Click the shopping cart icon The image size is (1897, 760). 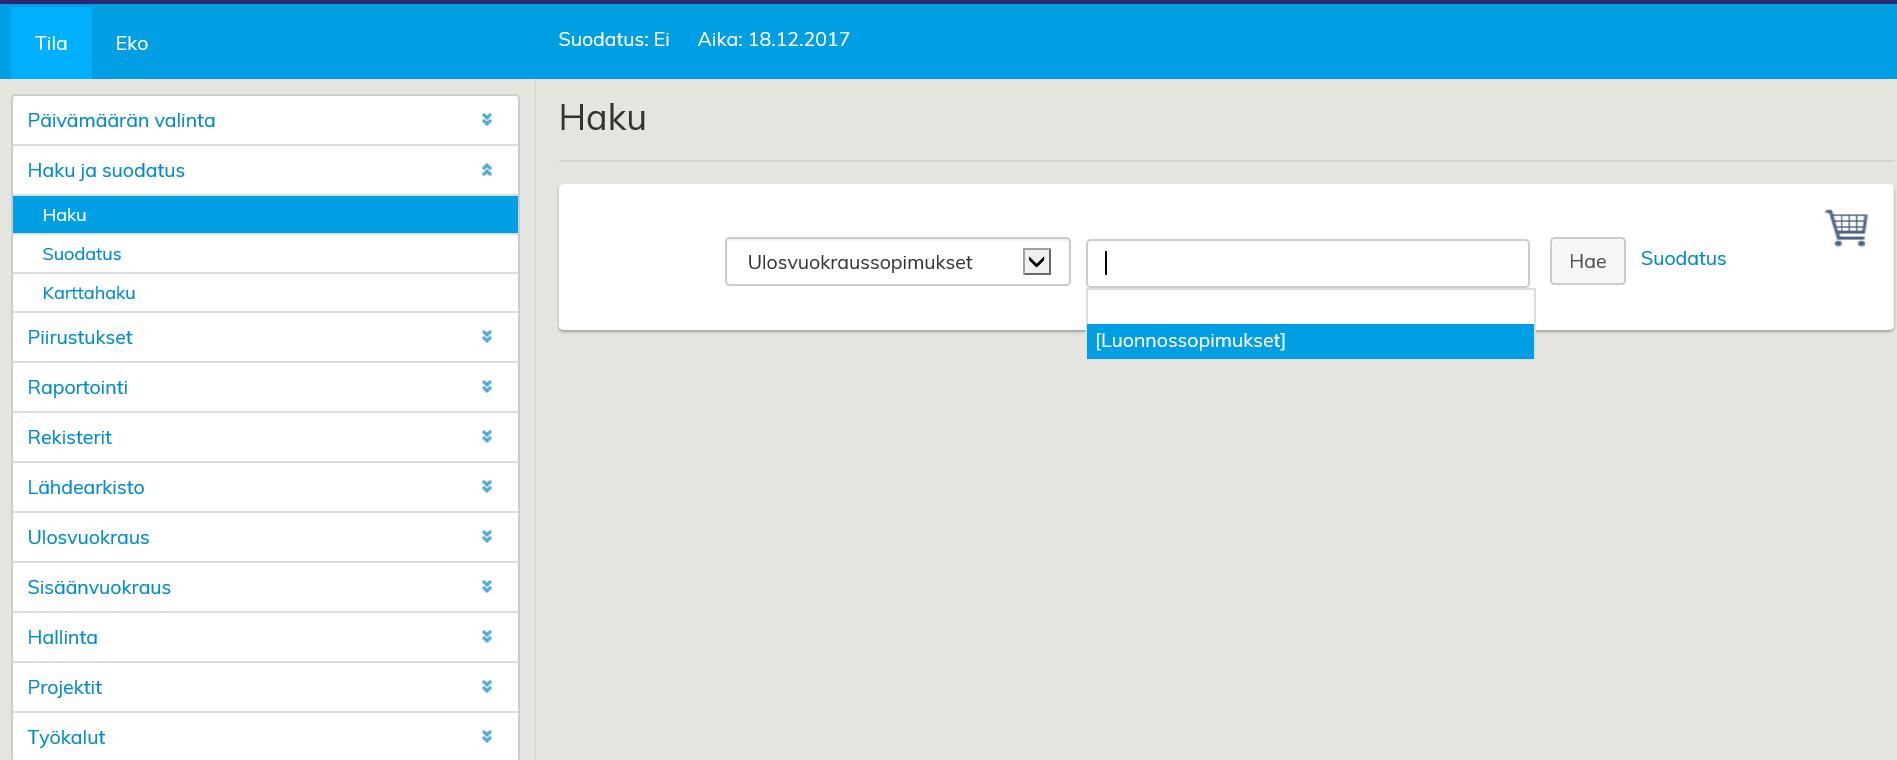(x=1845, y=228)
